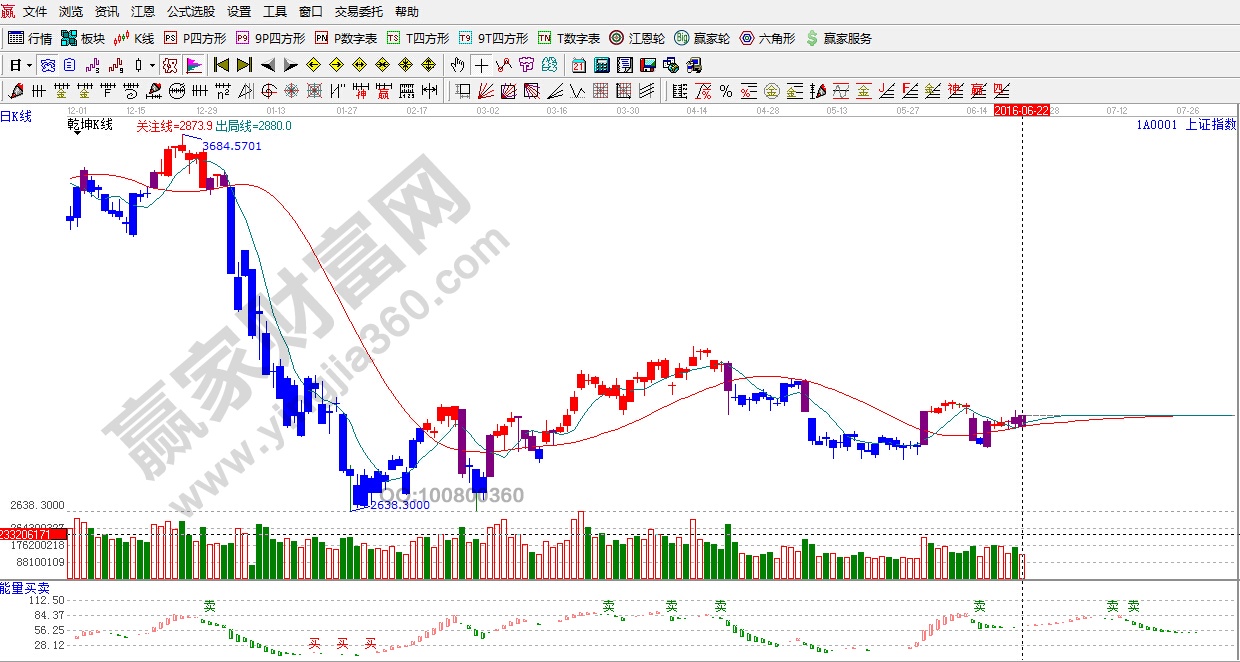1240x662 pixels.
Task: Toggle the highlighted knot pattern toolbar button
Action: 170,65
